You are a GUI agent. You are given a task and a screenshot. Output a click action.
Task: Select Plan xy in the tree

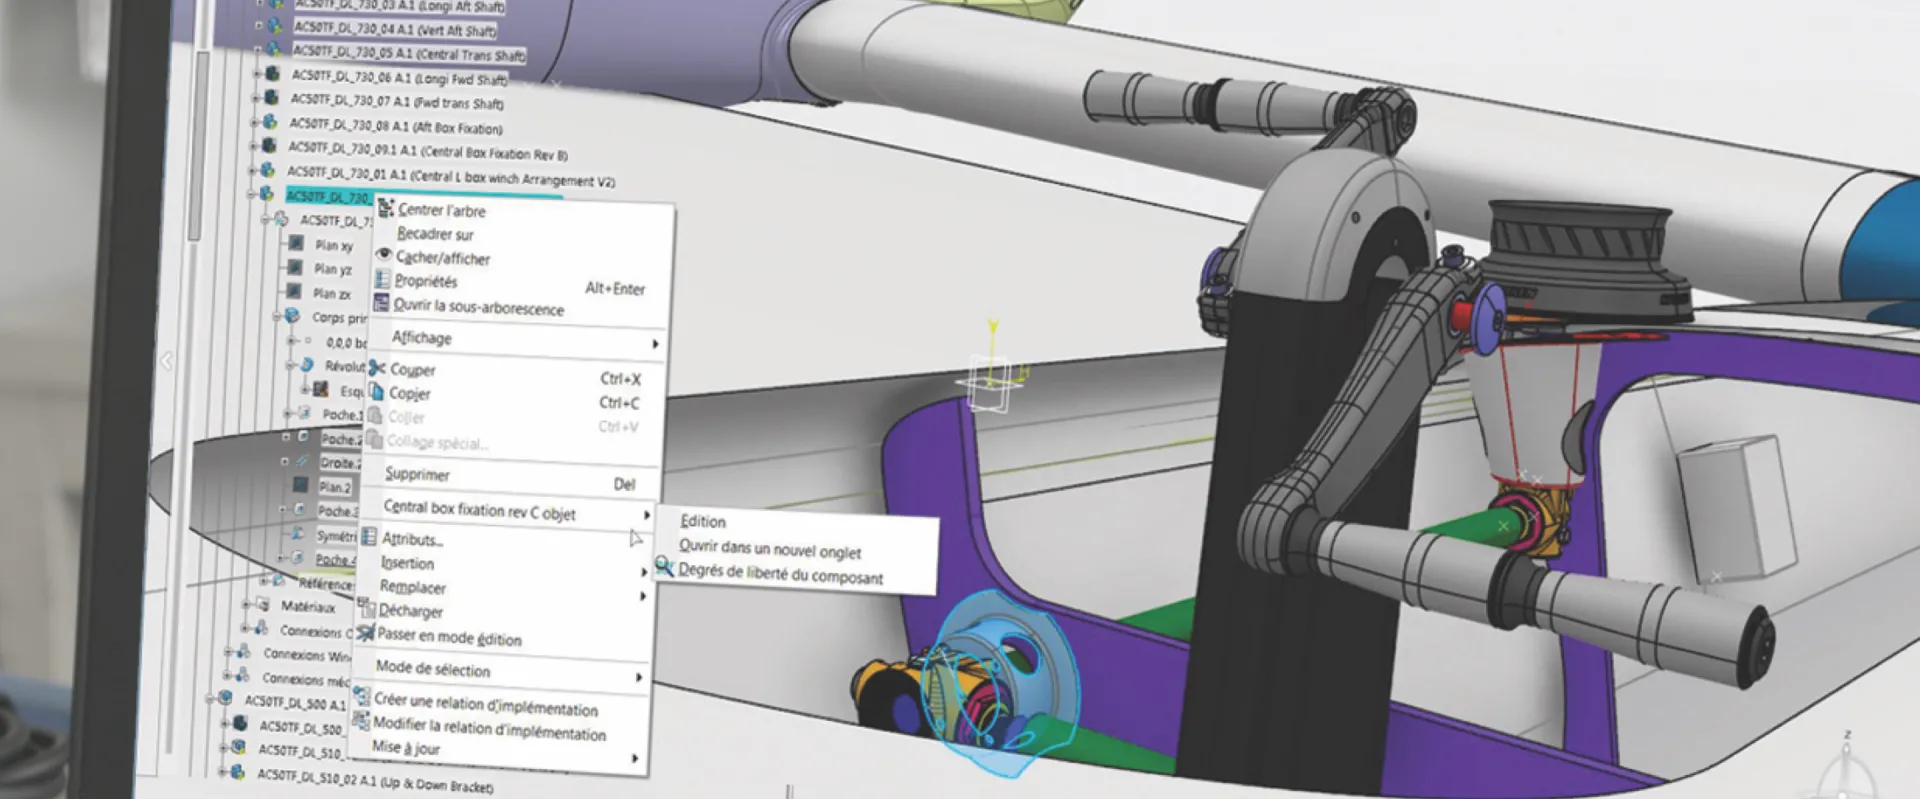click(333, 245)
